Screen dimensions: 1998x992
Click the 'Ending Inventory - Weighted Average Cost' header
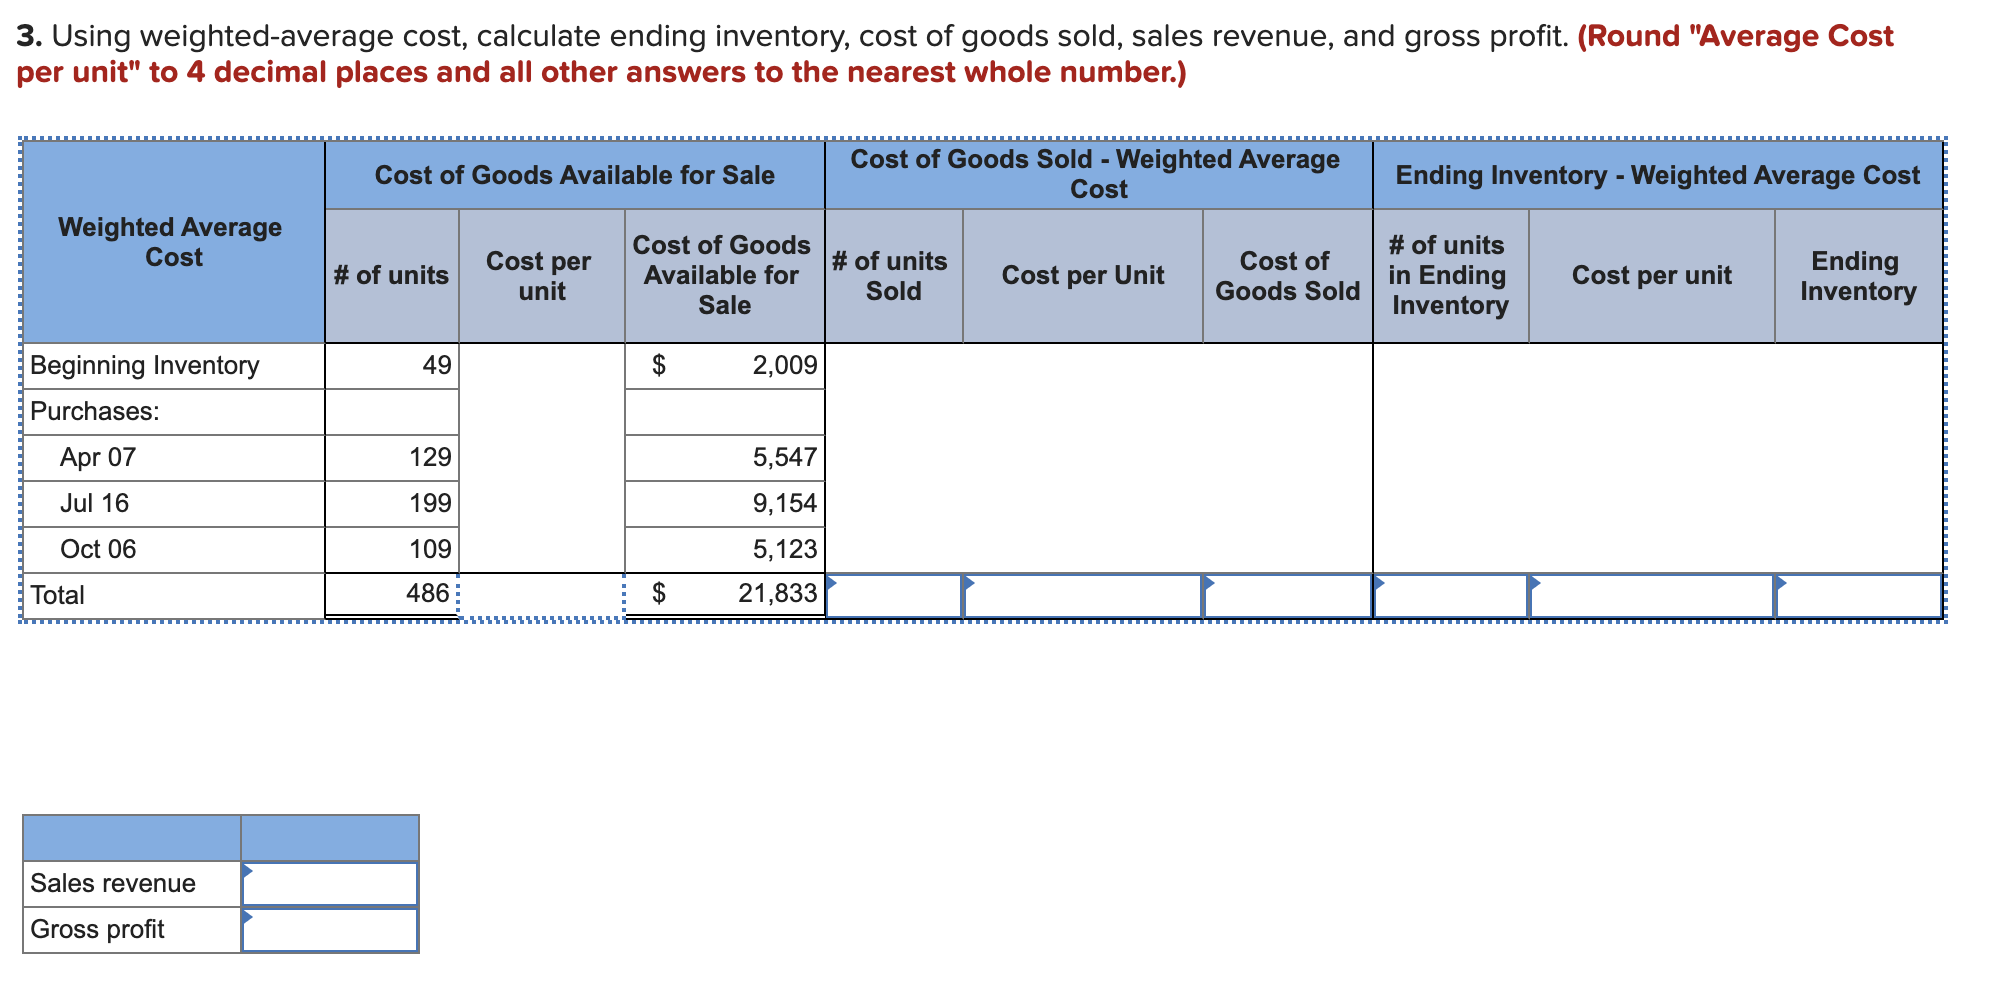click(1658, 176)
